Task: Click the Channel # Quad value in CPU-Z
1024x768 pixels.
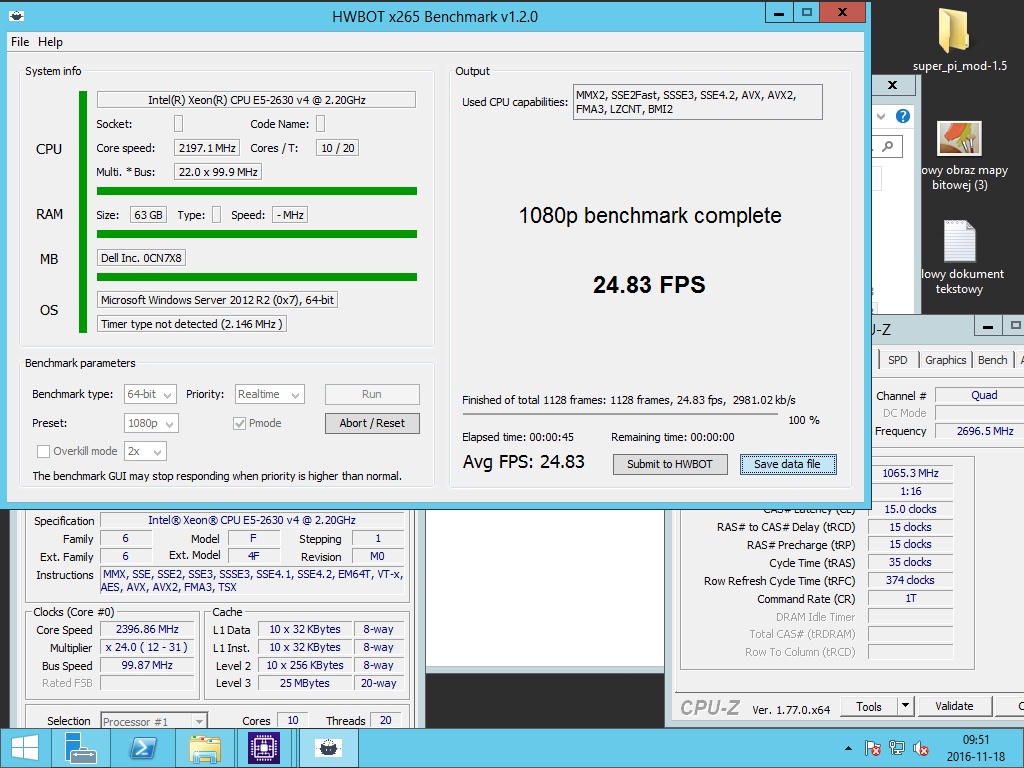Action: [x=984, y=395]
